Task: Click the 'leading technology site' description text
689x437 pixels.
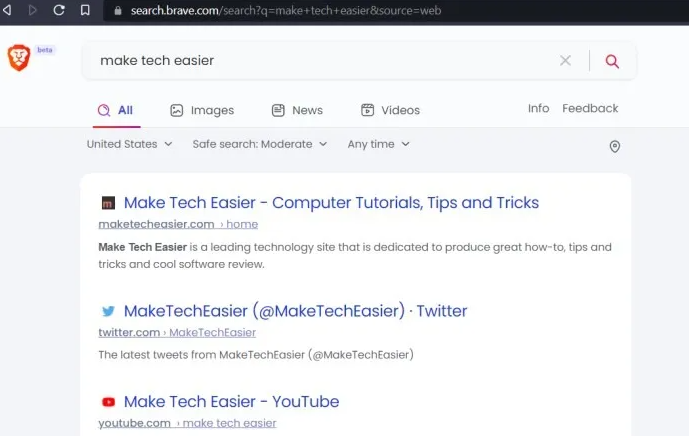Action: (x=355, y=256)
